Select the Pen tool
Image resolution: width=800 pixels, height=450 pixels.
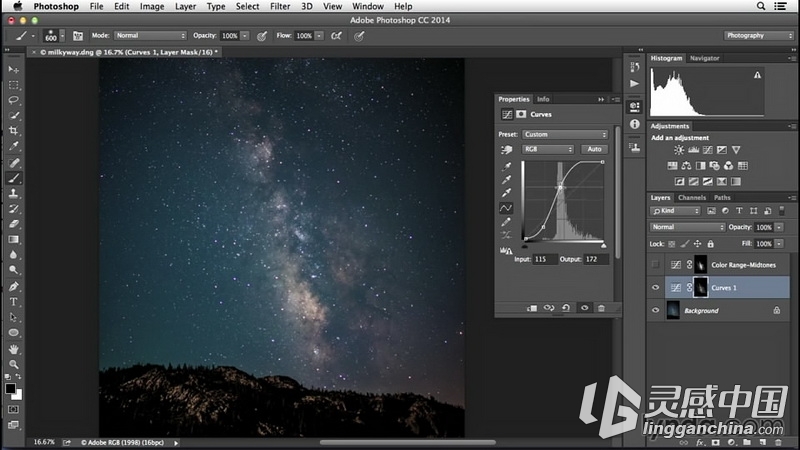pyautogui.click(x=14, y=286)
